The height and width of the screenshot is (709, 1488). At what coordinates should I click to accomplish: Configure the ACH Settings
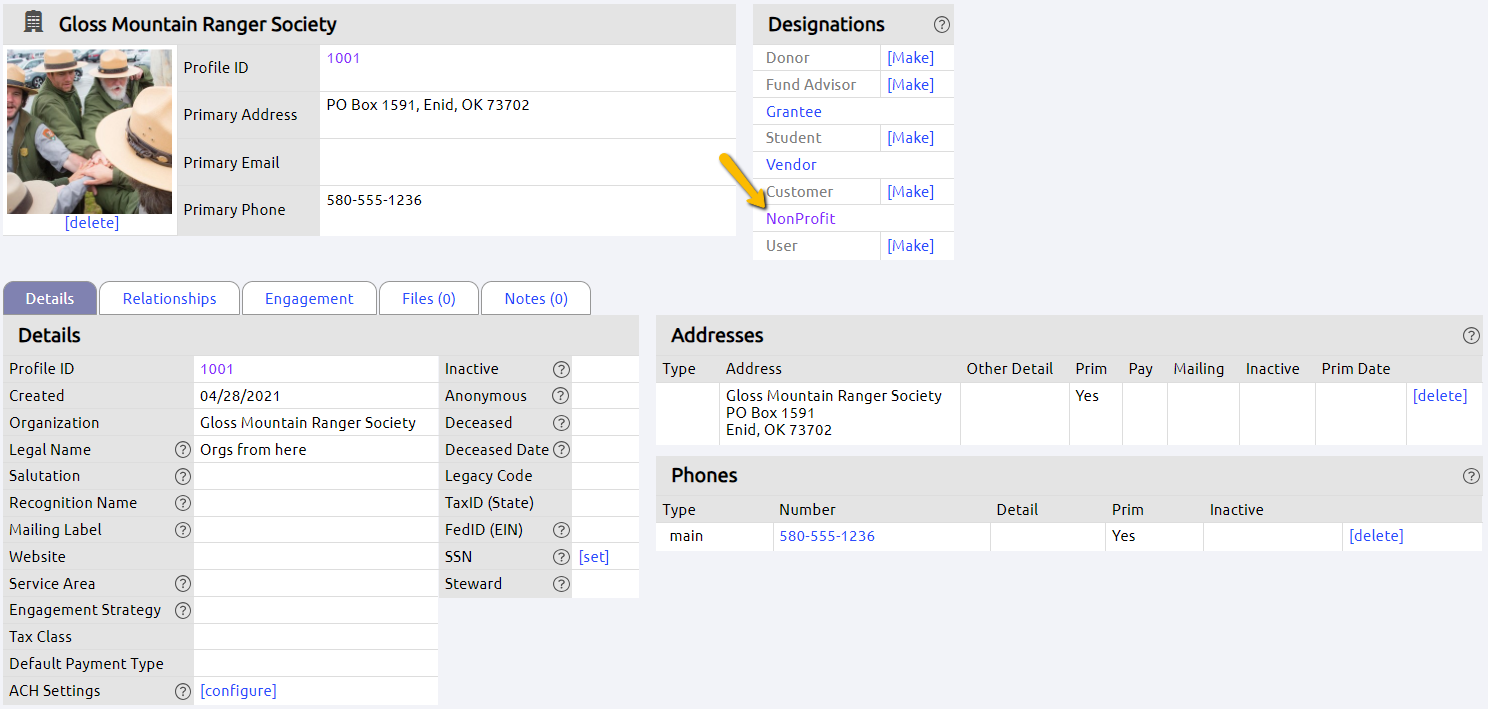pyautogui.click(x=238, y=690)
